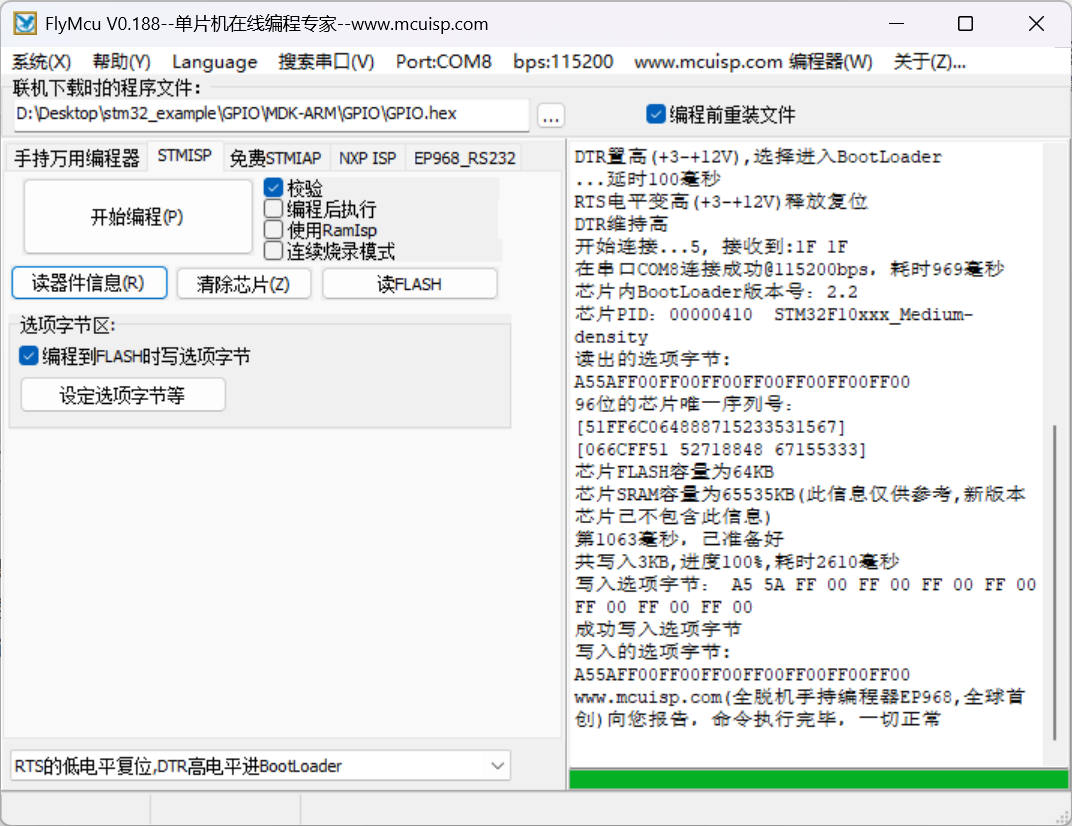Switch to the 手持万用编程器 tab
The image size is (1072, 826).
[77, 159]
